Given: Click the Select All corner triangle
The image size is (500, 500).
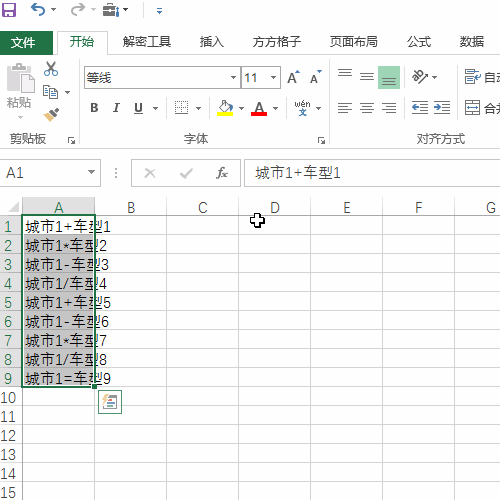Looking at the screenshot, I should click(13, 207).
